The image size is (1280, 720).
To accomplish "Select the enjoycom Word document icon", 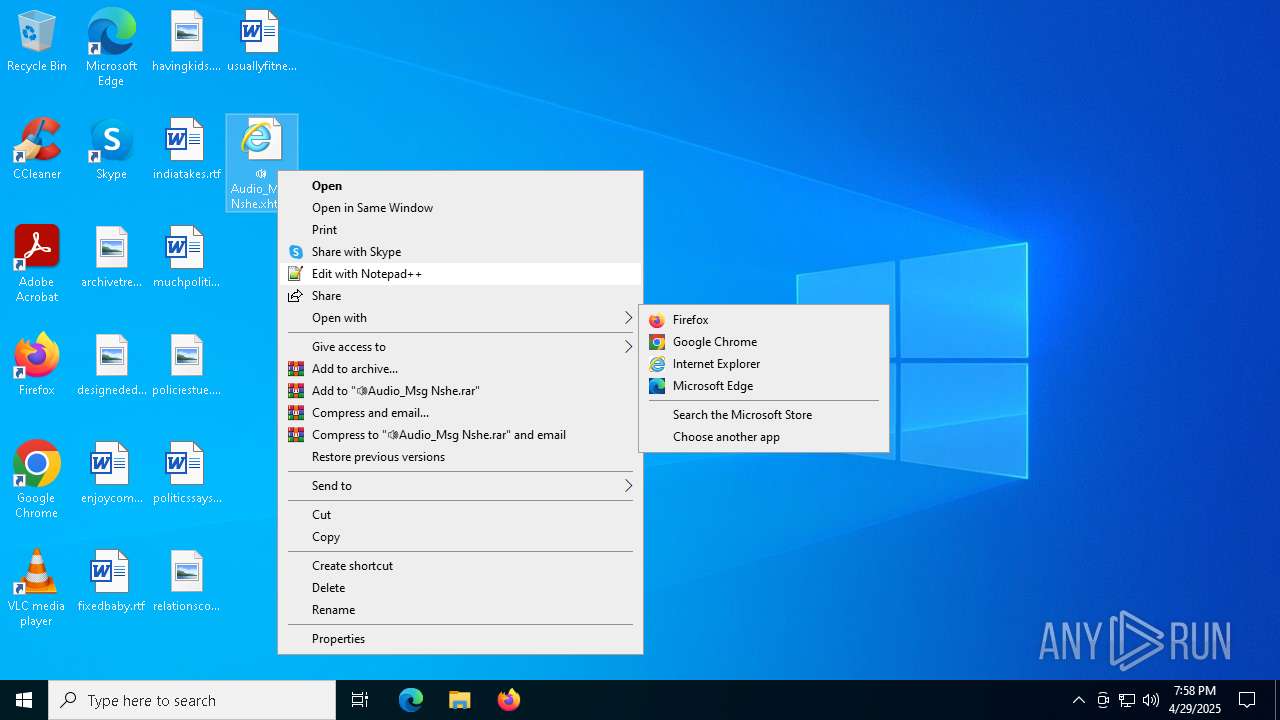I will [x=111, y=473].
